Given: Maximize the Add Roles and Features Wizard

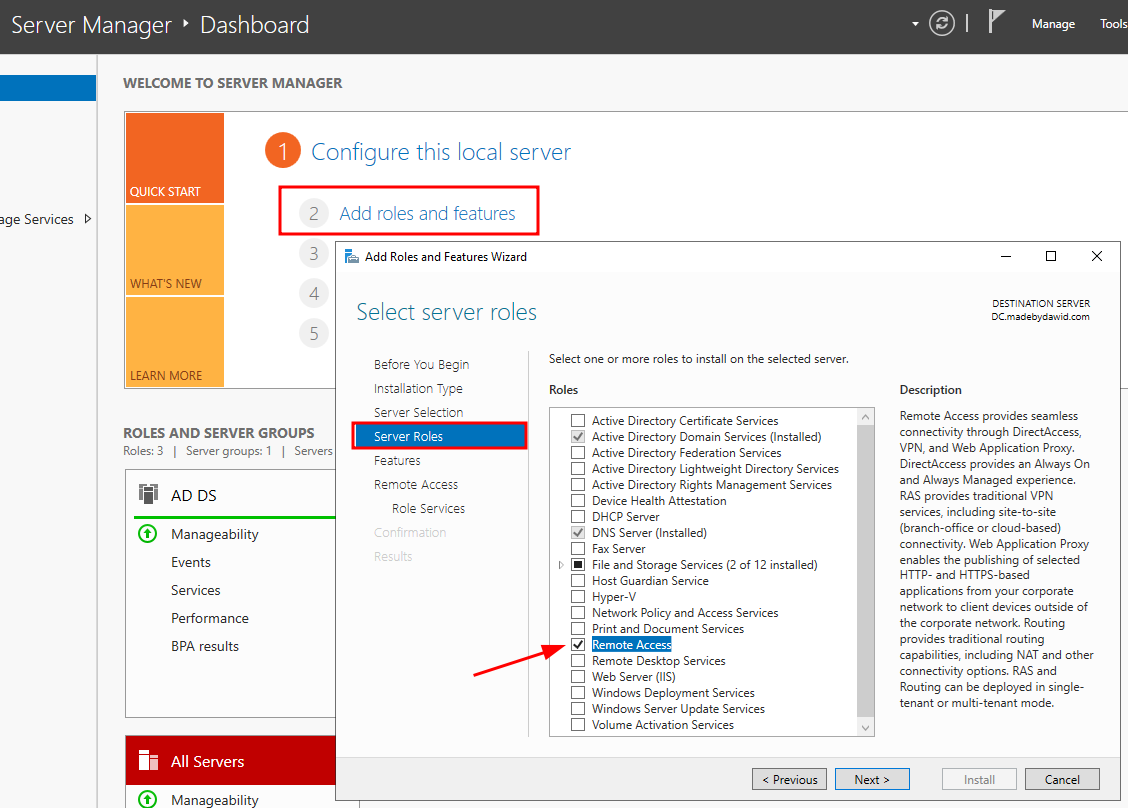Looking at the screenshot, I should [1050, 256].
